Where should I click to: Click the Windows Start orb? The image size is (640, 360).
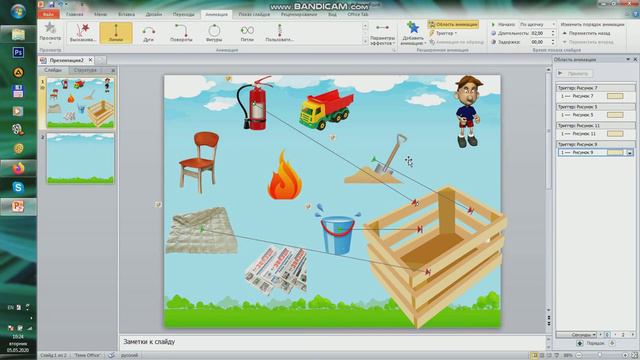point(18,11)
